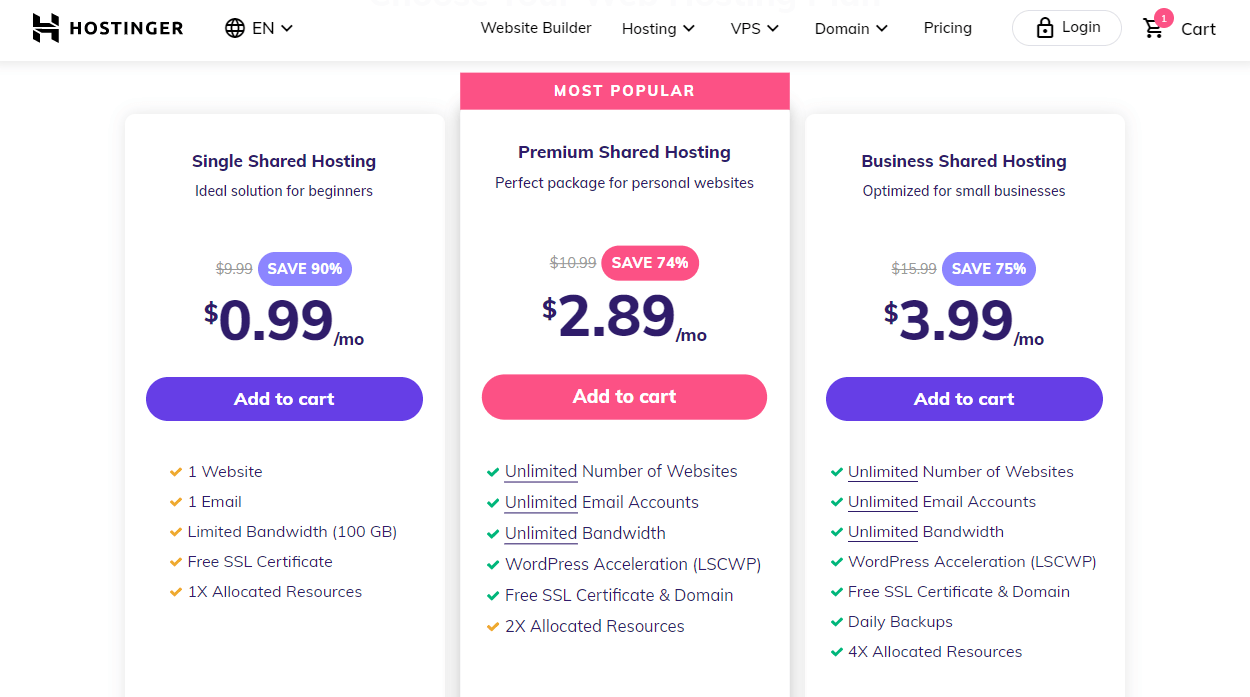Add Single Shared Hosting to cart
This screenshot has width=1250, height=697.
tap(284, 399)
